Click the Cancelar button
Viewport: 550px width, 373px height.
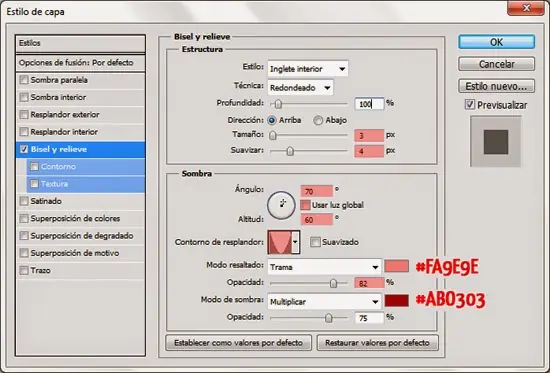coord(496,64)
